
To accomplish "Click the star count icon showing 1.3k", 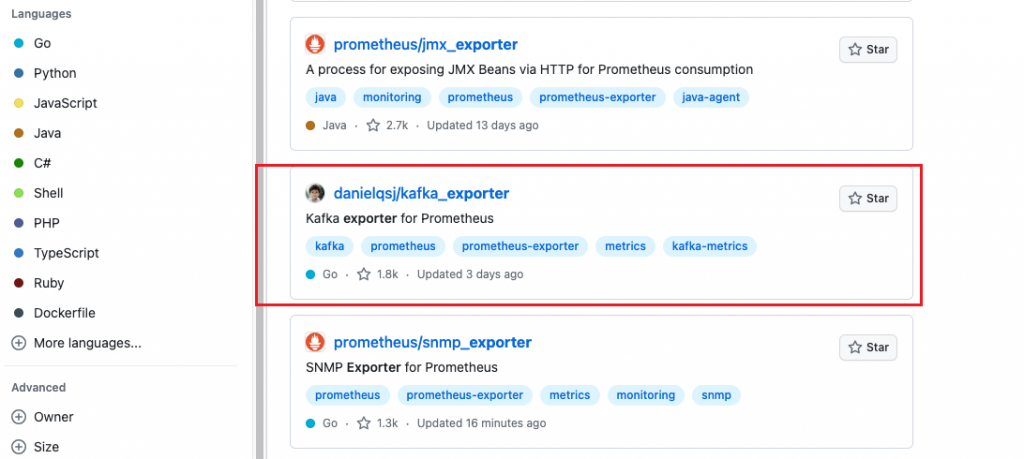I will pos(364,423).
